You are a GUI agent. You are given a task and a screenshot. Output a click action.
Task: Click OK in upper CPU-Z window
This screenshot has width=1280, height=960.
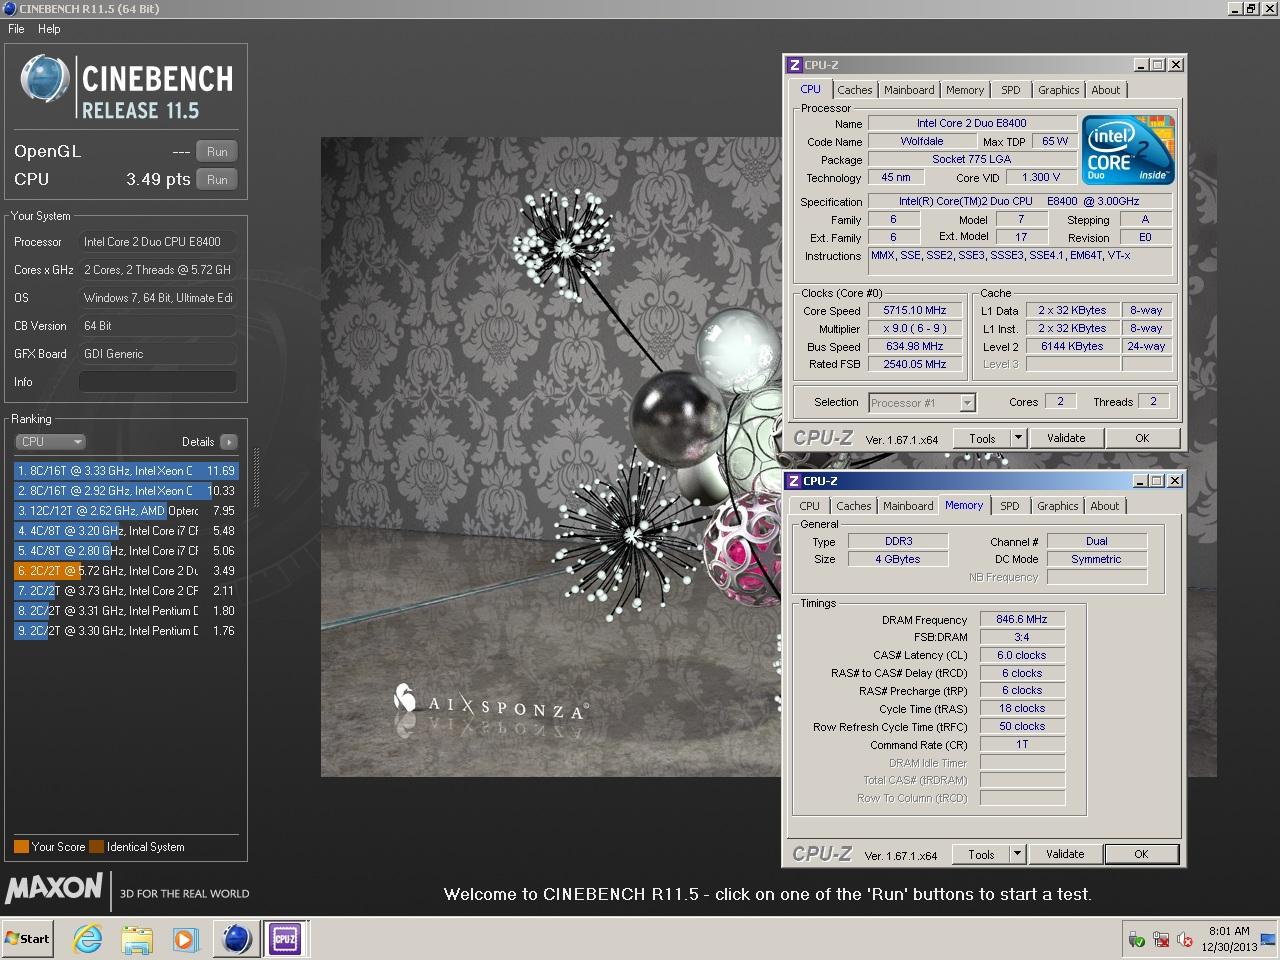click(1142, 438)
